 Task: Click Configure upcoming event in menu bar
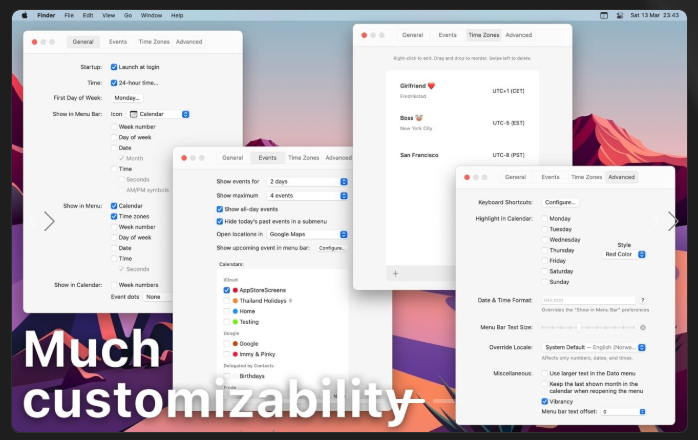[332, 248]
